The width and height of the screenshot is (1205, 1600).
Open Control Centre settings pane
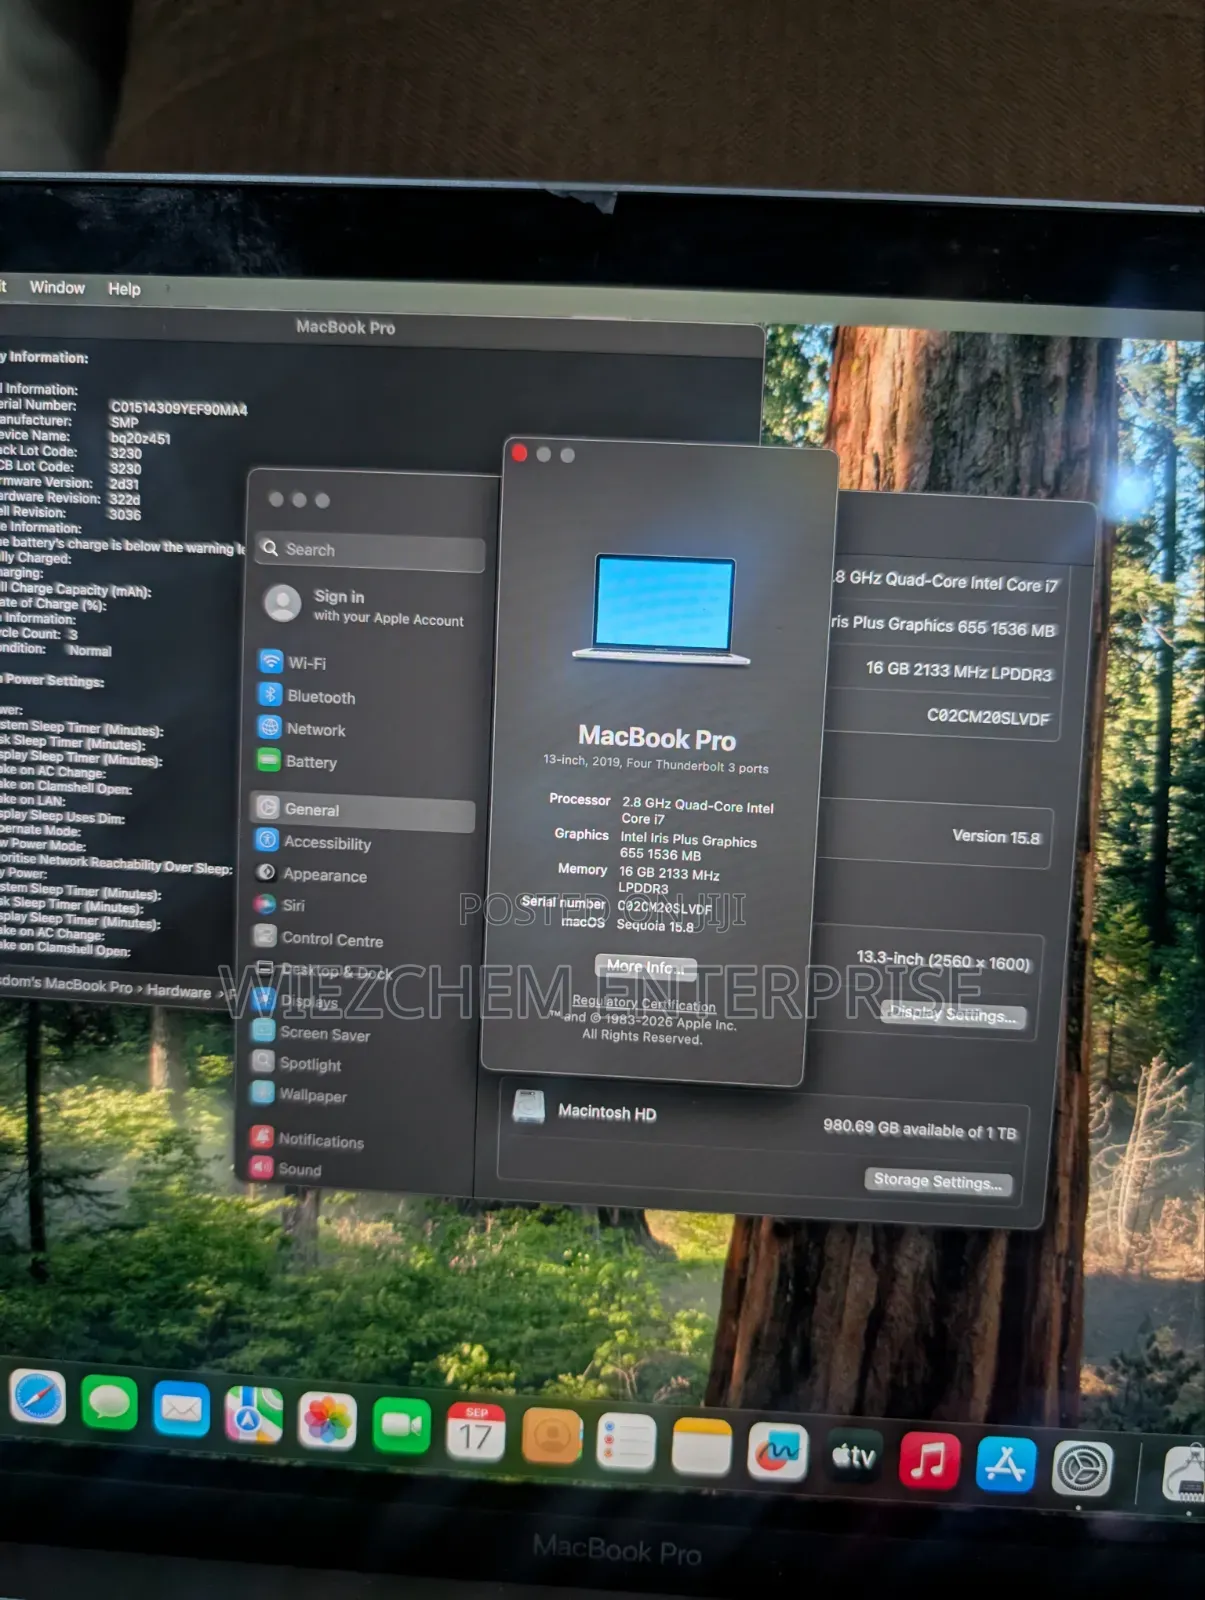point(318,938)
